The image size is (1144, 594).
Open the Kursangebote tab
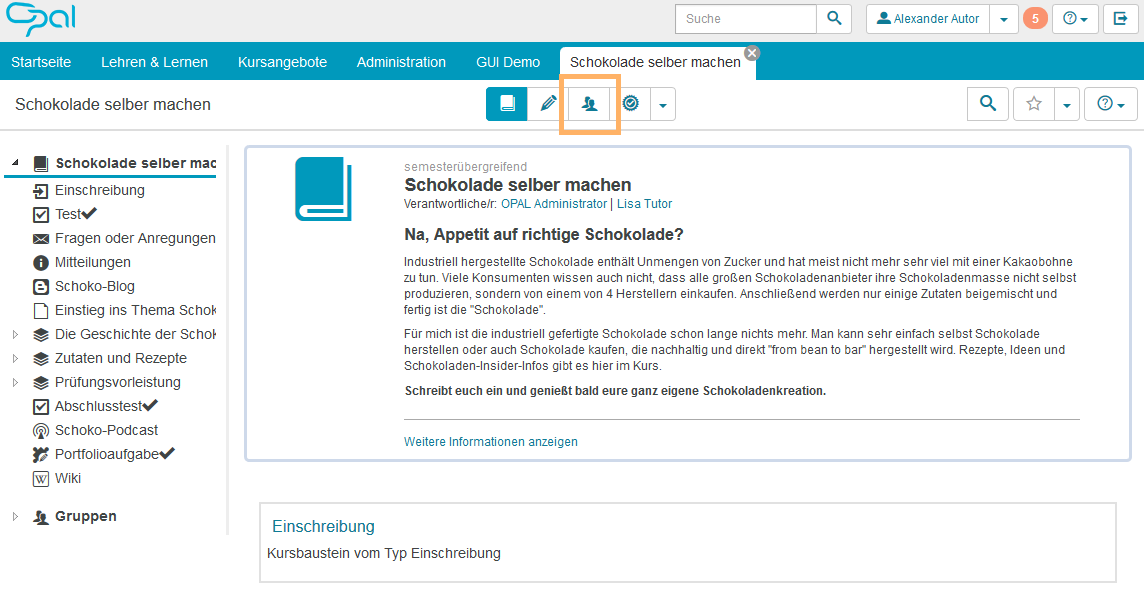coord(282,62)
